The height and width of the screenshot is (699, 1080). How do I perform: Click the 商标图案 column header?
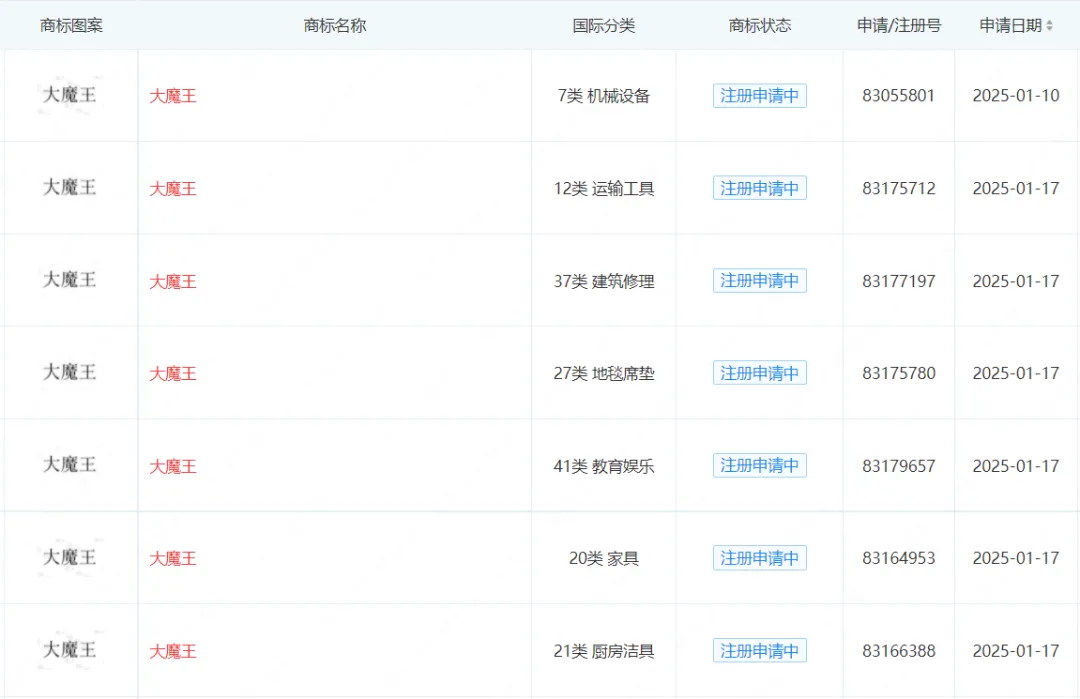tap(71, 25)
